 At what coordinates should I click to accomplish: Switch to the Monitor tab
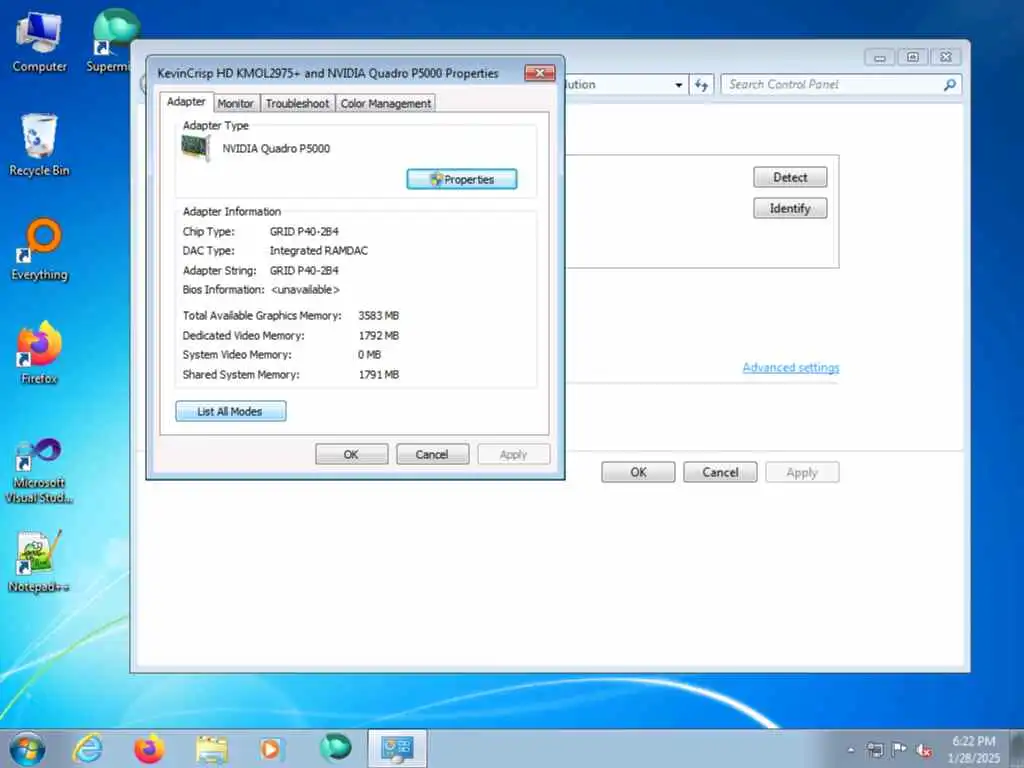coord(236,103)
